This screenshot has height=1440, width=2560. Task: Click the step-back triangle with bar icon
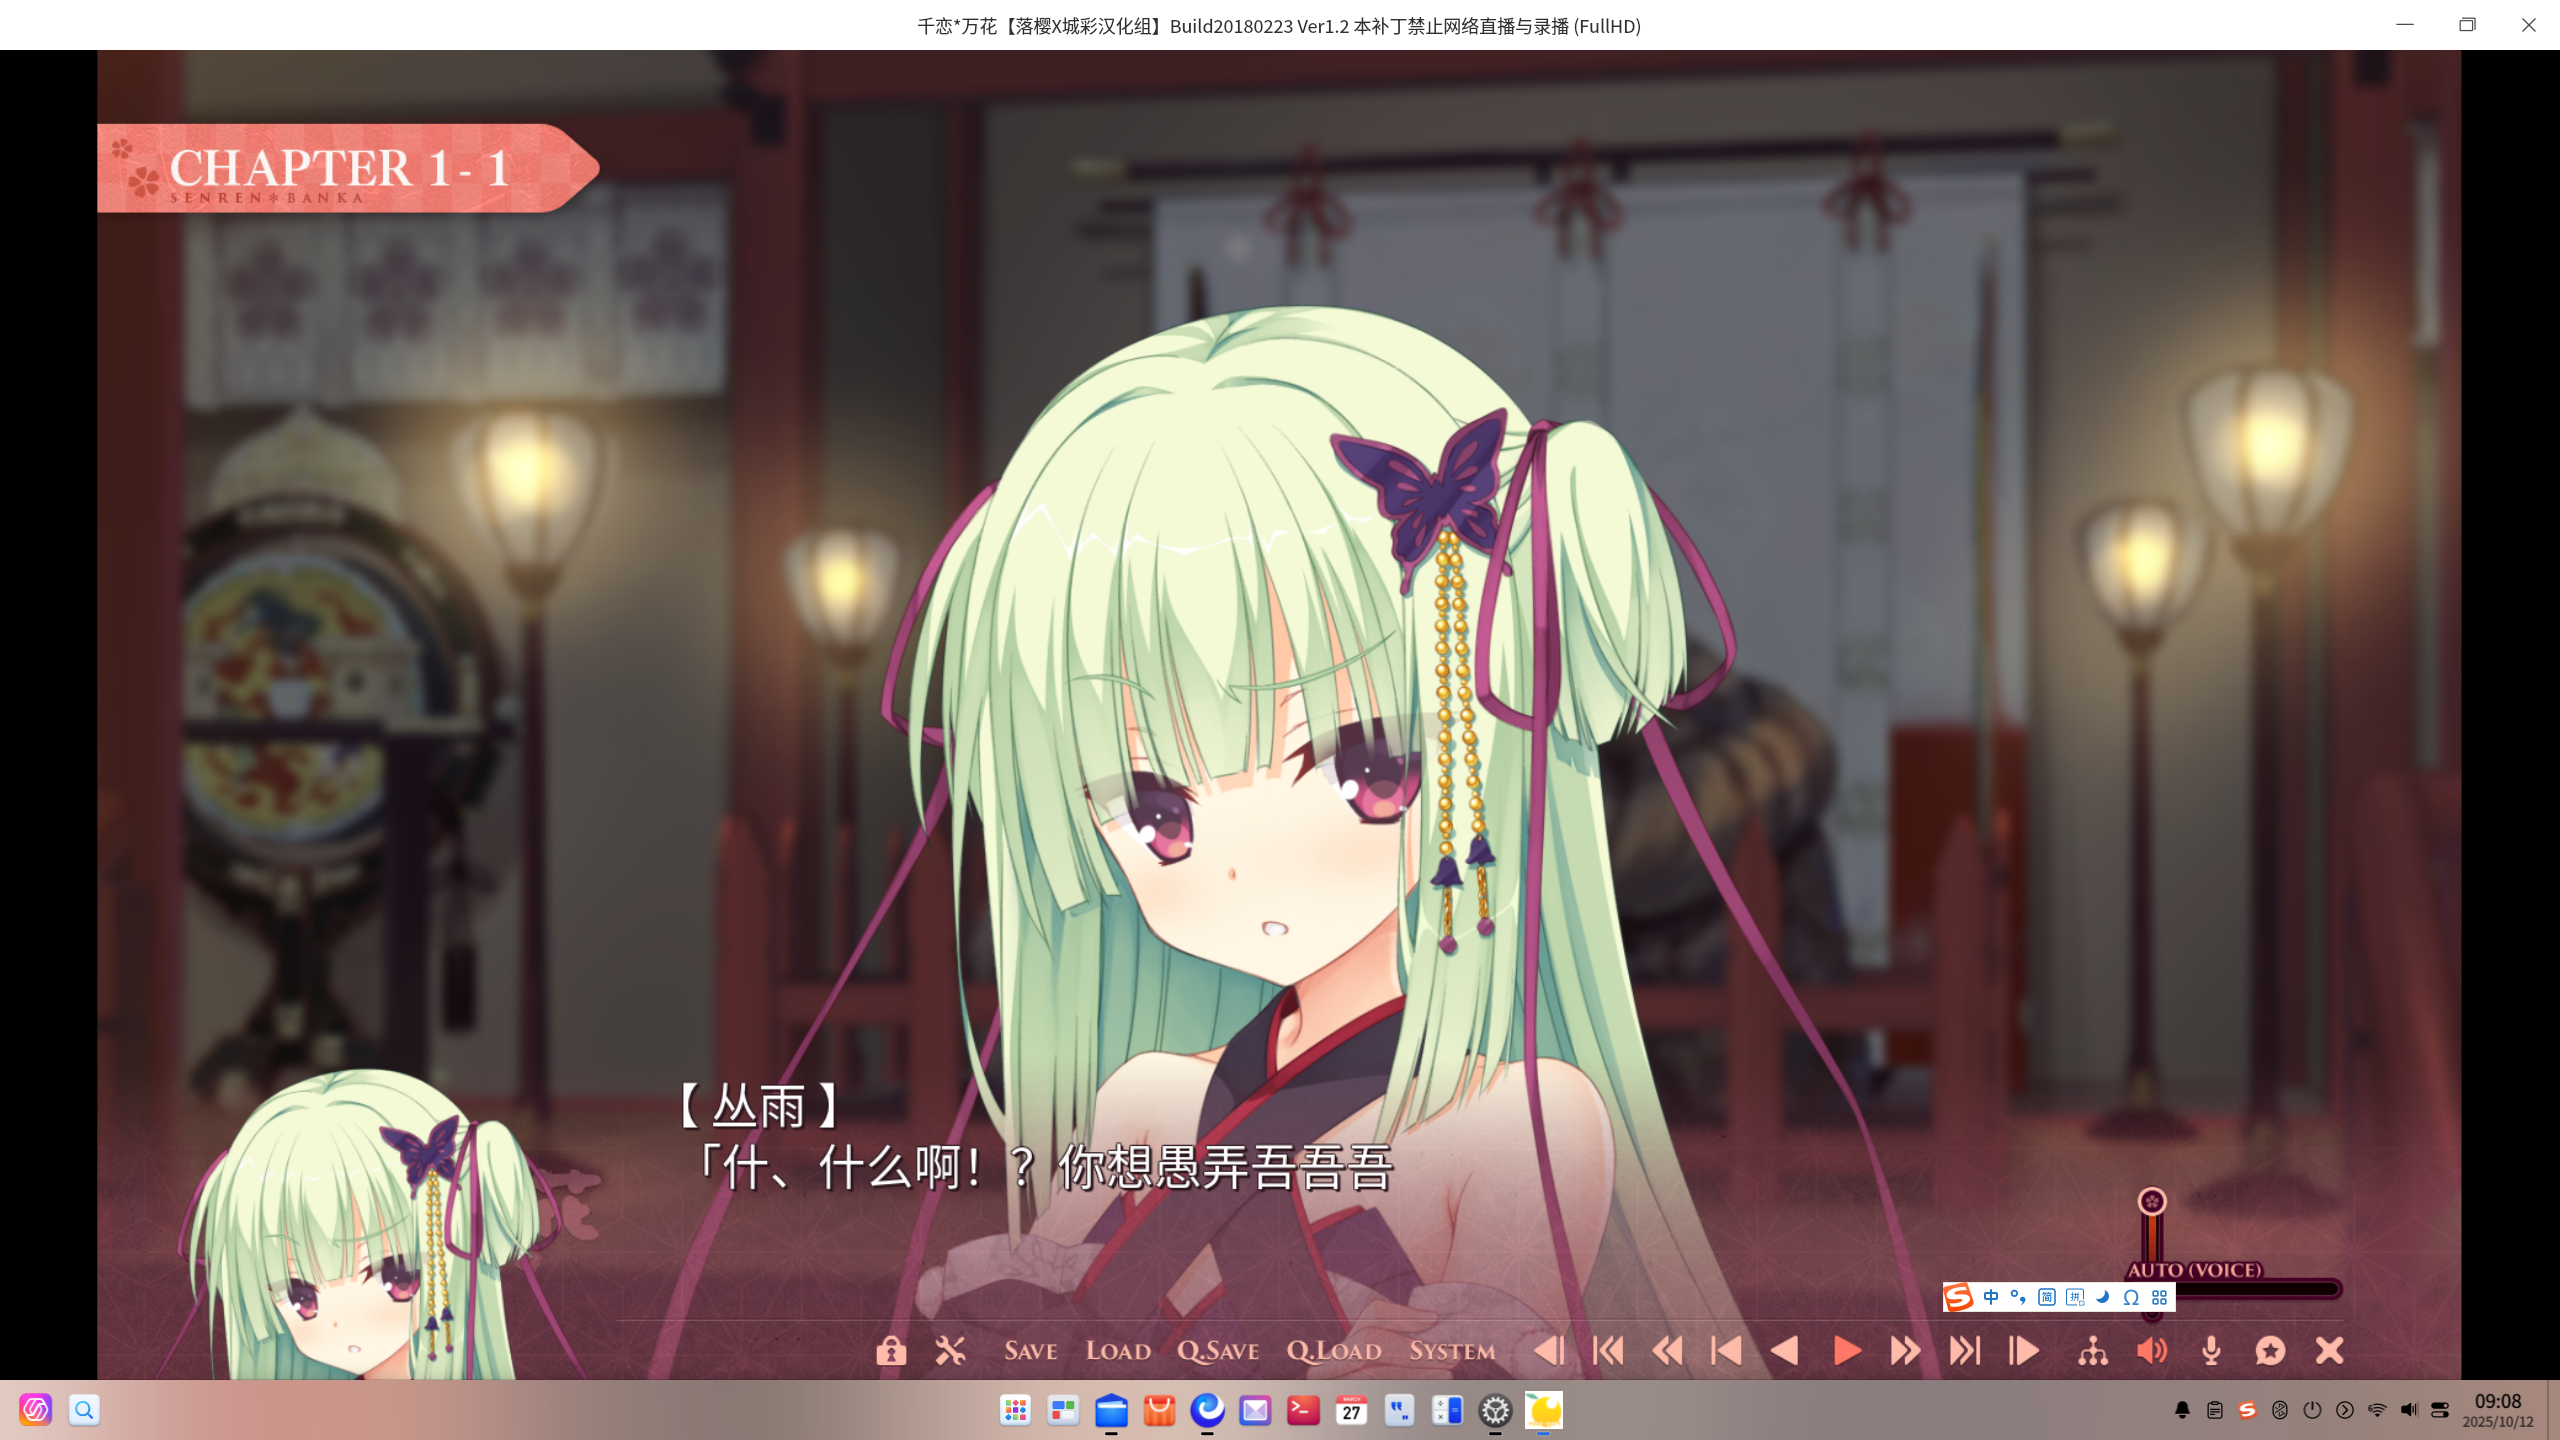coord(1549,1351)
